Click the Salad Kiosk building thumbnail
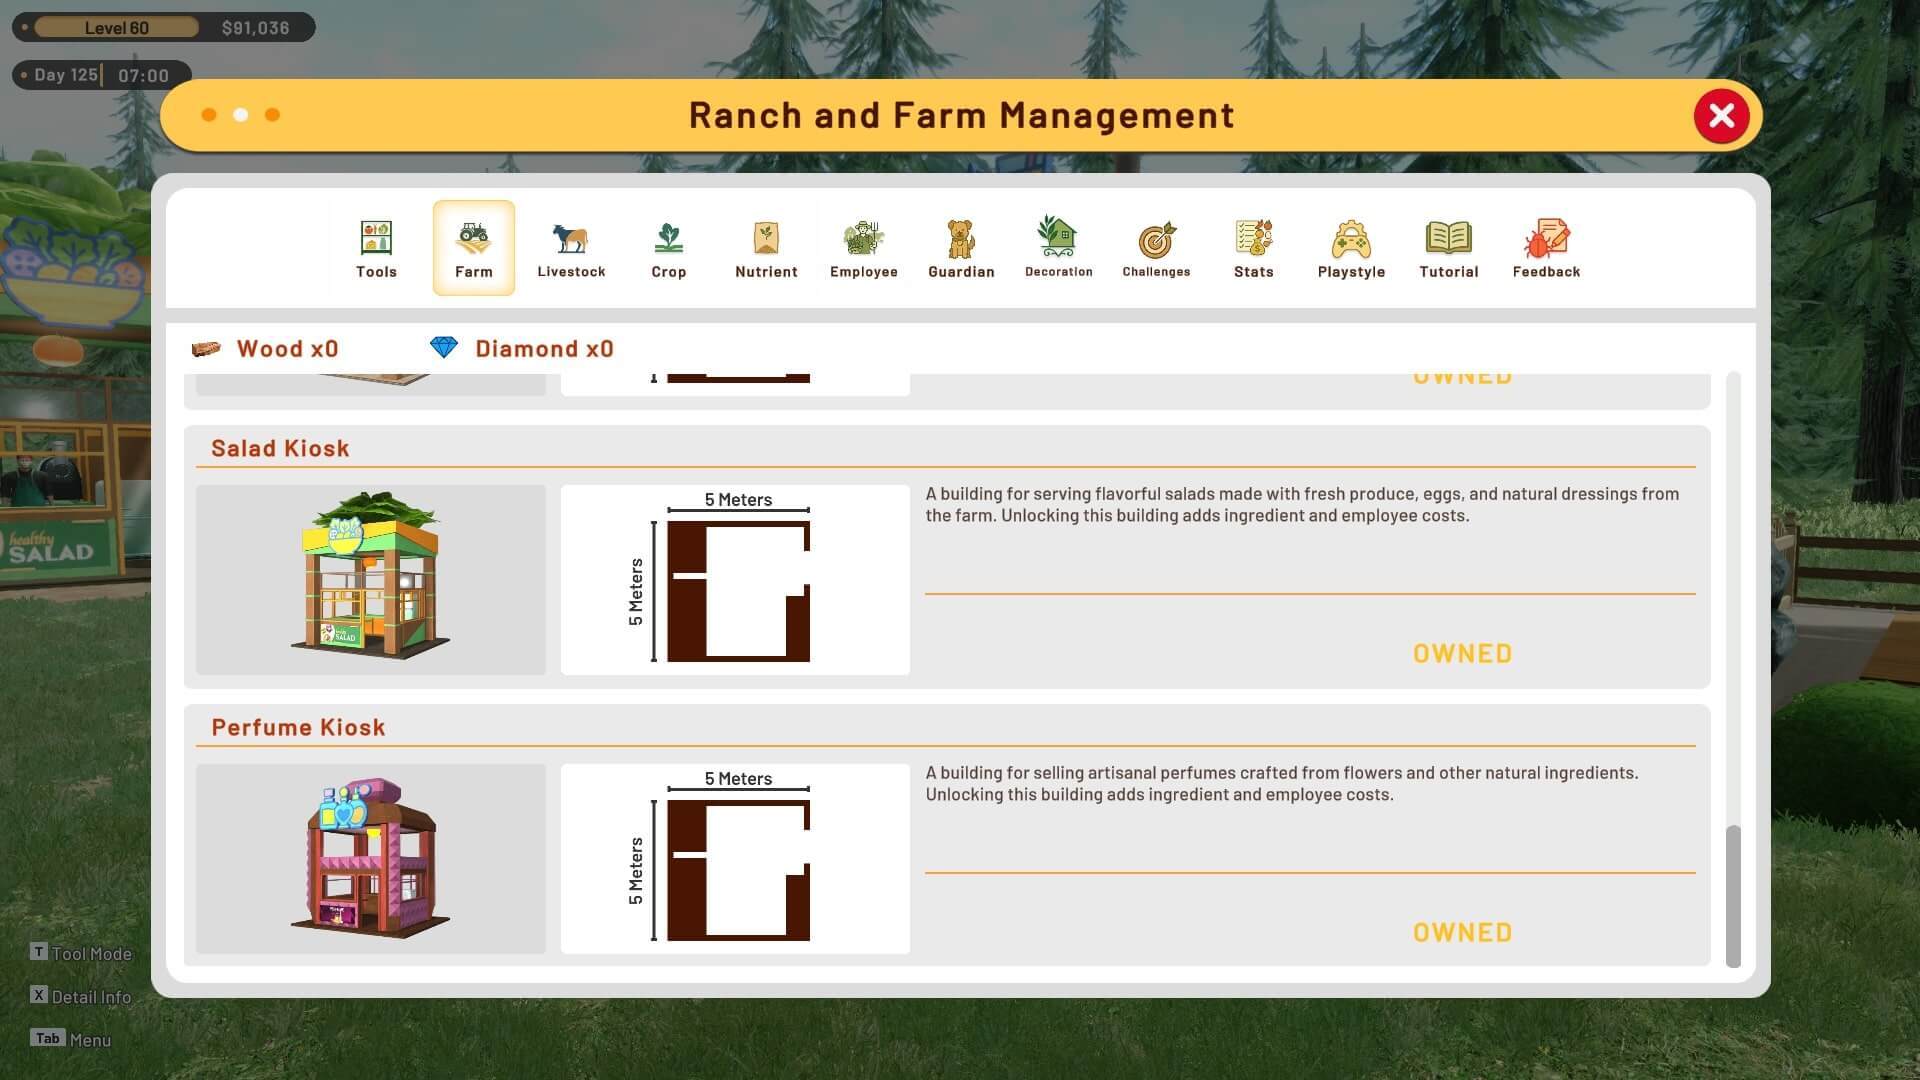 (x=371, y=580)
